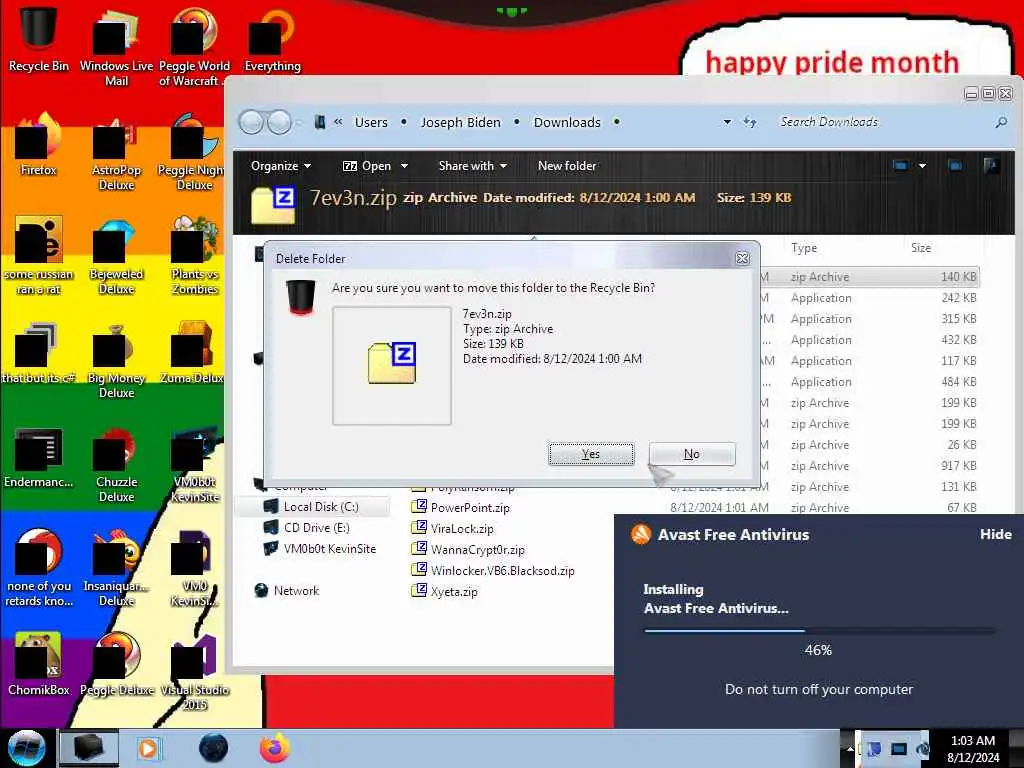Go to Joseph Biden in address path
The image size is (1024, 768).
click(460, 122)
